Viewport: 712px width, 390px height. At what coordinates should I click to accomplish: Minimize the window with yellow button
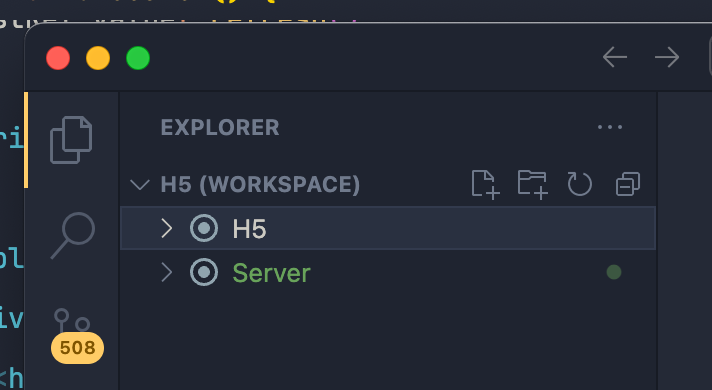[98, 58]
